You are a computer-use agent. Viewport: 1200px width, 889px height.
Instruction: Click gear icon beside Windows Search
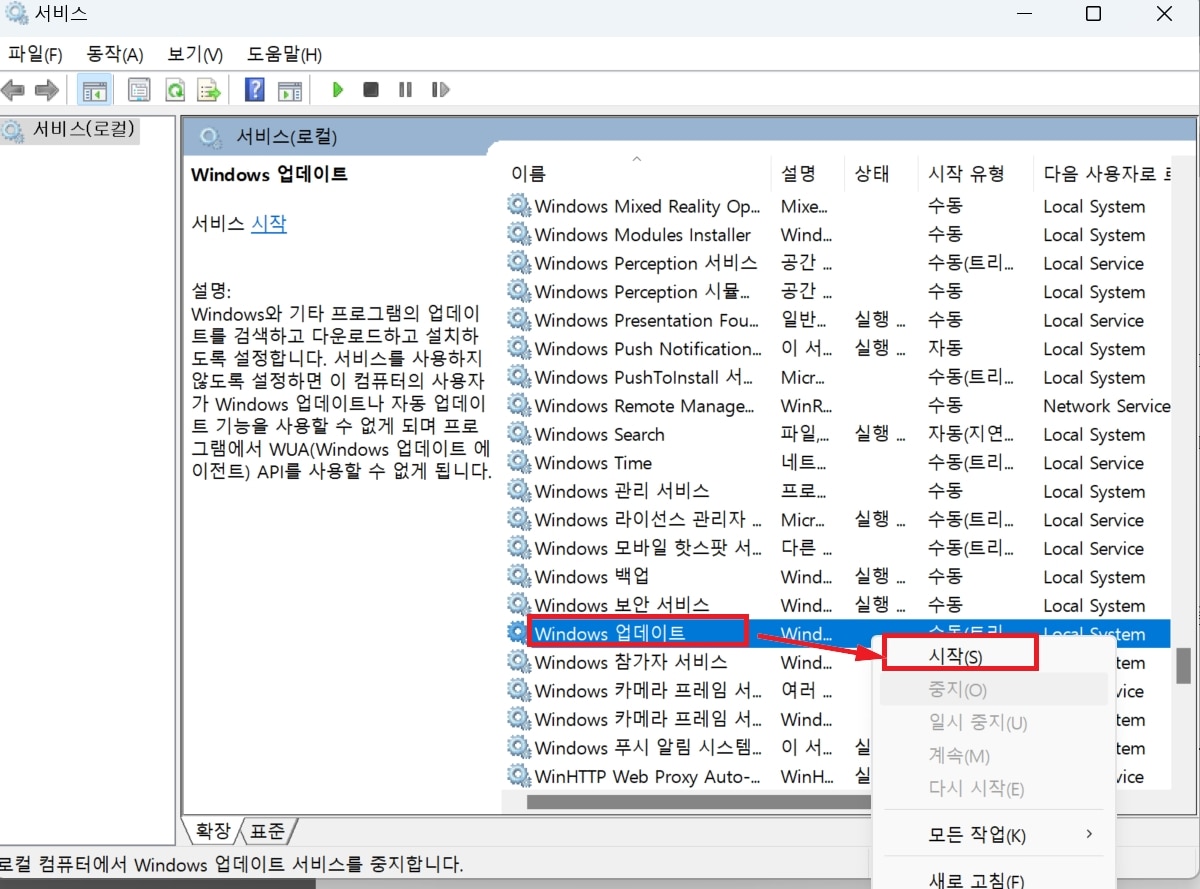tap(518, 434)
